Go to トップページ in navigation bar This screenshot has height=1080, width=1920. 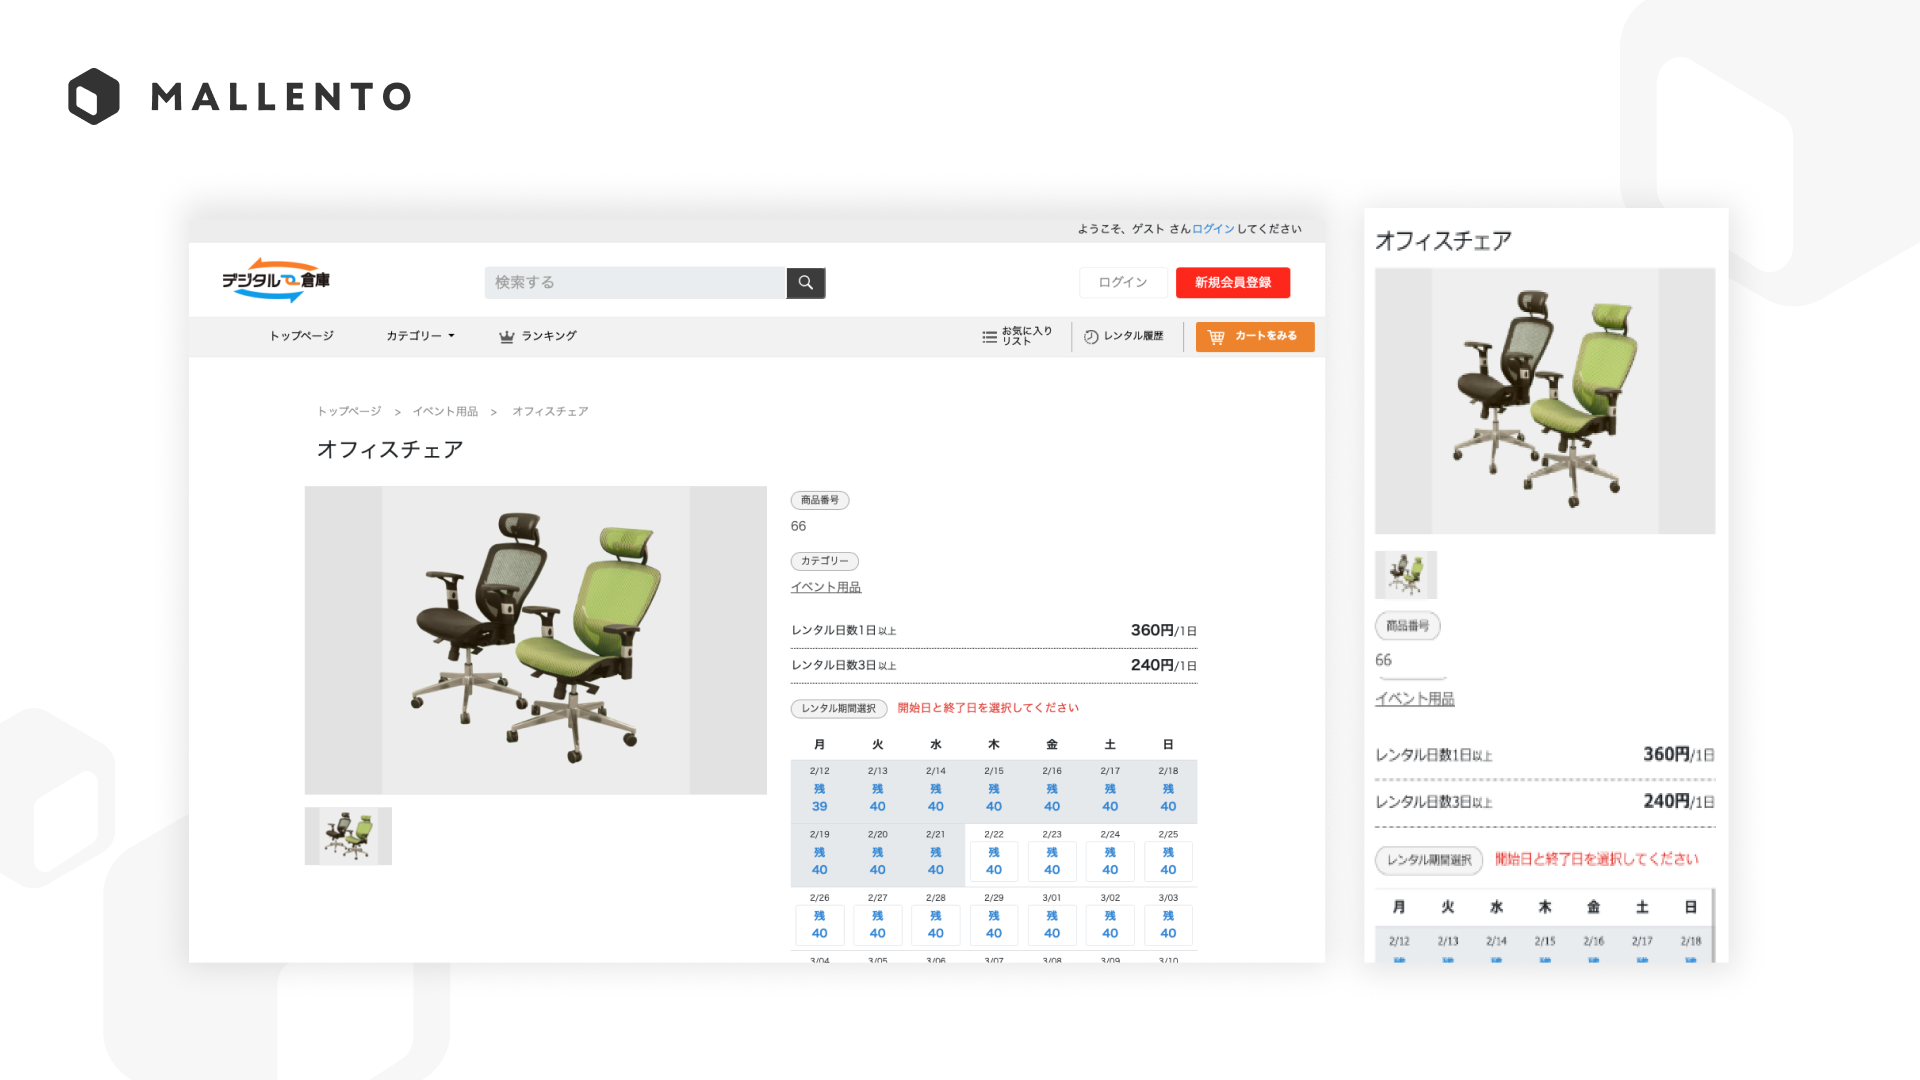[301, 336]
